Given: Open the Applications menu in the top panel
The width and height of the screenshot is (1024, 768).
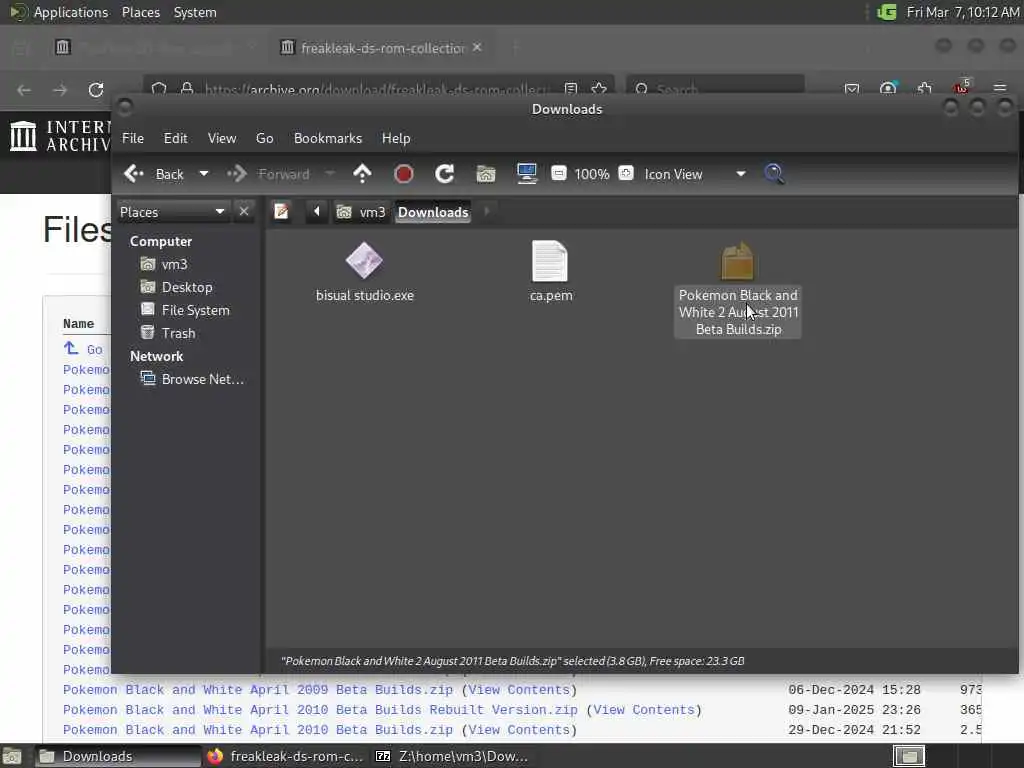Looking at the screenshot, I should click(59, 12).
